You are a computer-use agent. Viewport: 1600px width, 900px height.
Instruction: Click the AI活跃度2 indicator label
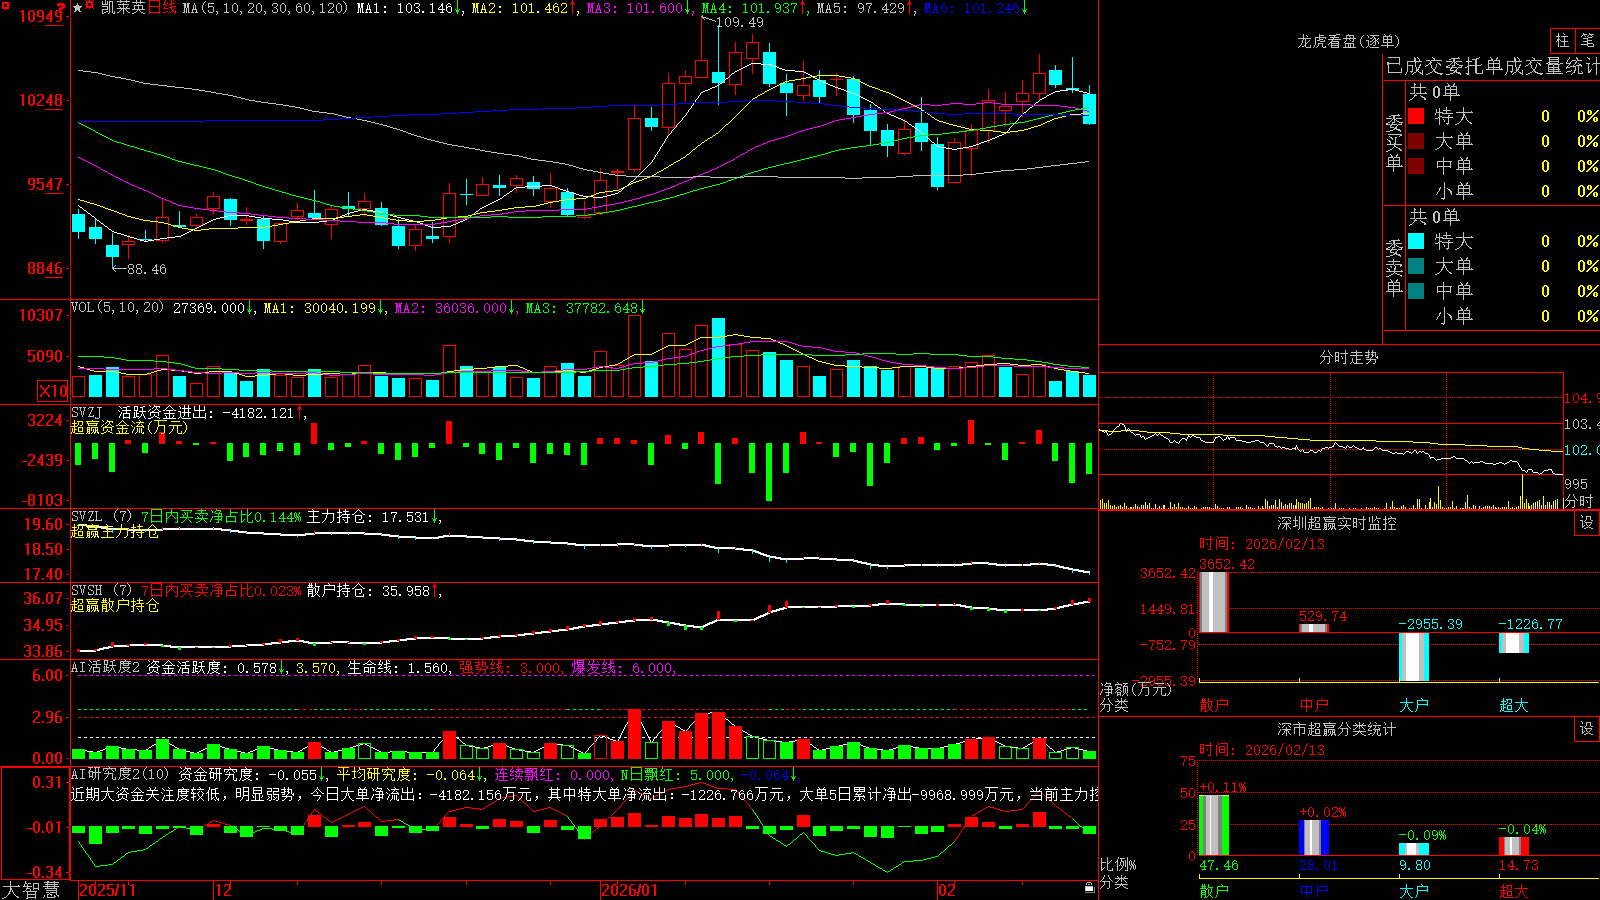coord(106,667)
